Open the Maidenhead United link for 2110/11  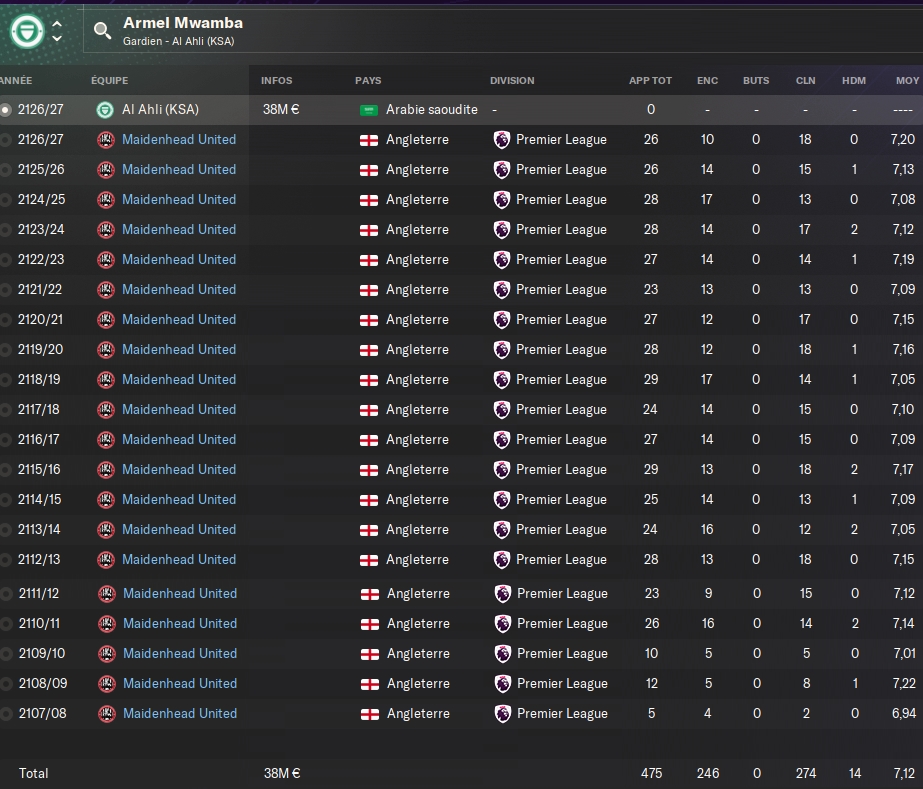(180, 624)
